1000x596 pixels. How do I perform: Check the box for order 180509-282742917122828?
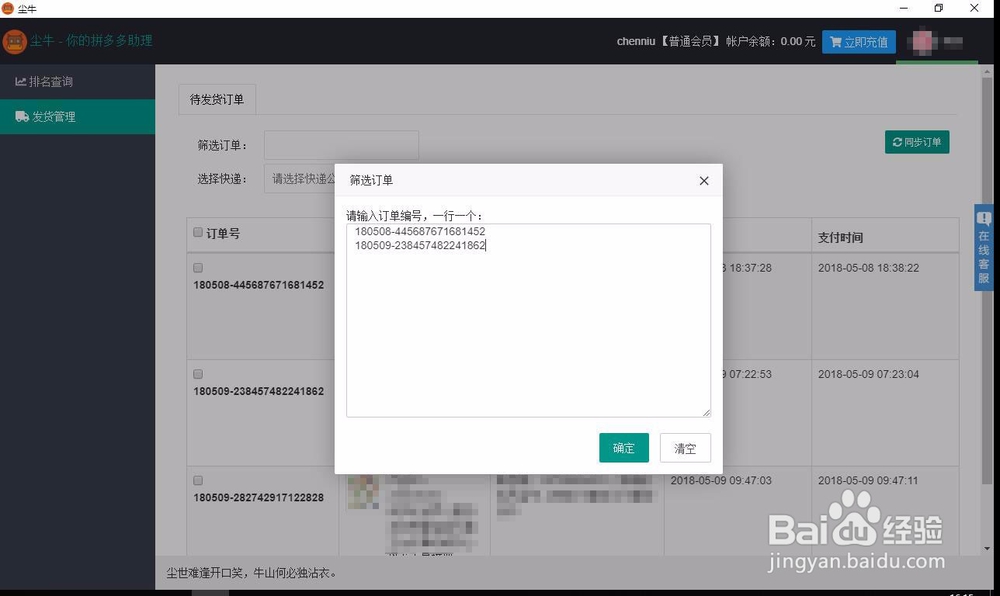pos(198,481)
